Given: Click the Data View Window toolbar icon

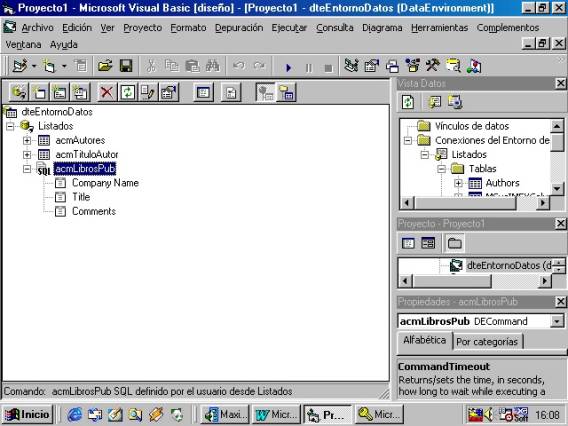Looking at the screenshot, I should [453, 66].
